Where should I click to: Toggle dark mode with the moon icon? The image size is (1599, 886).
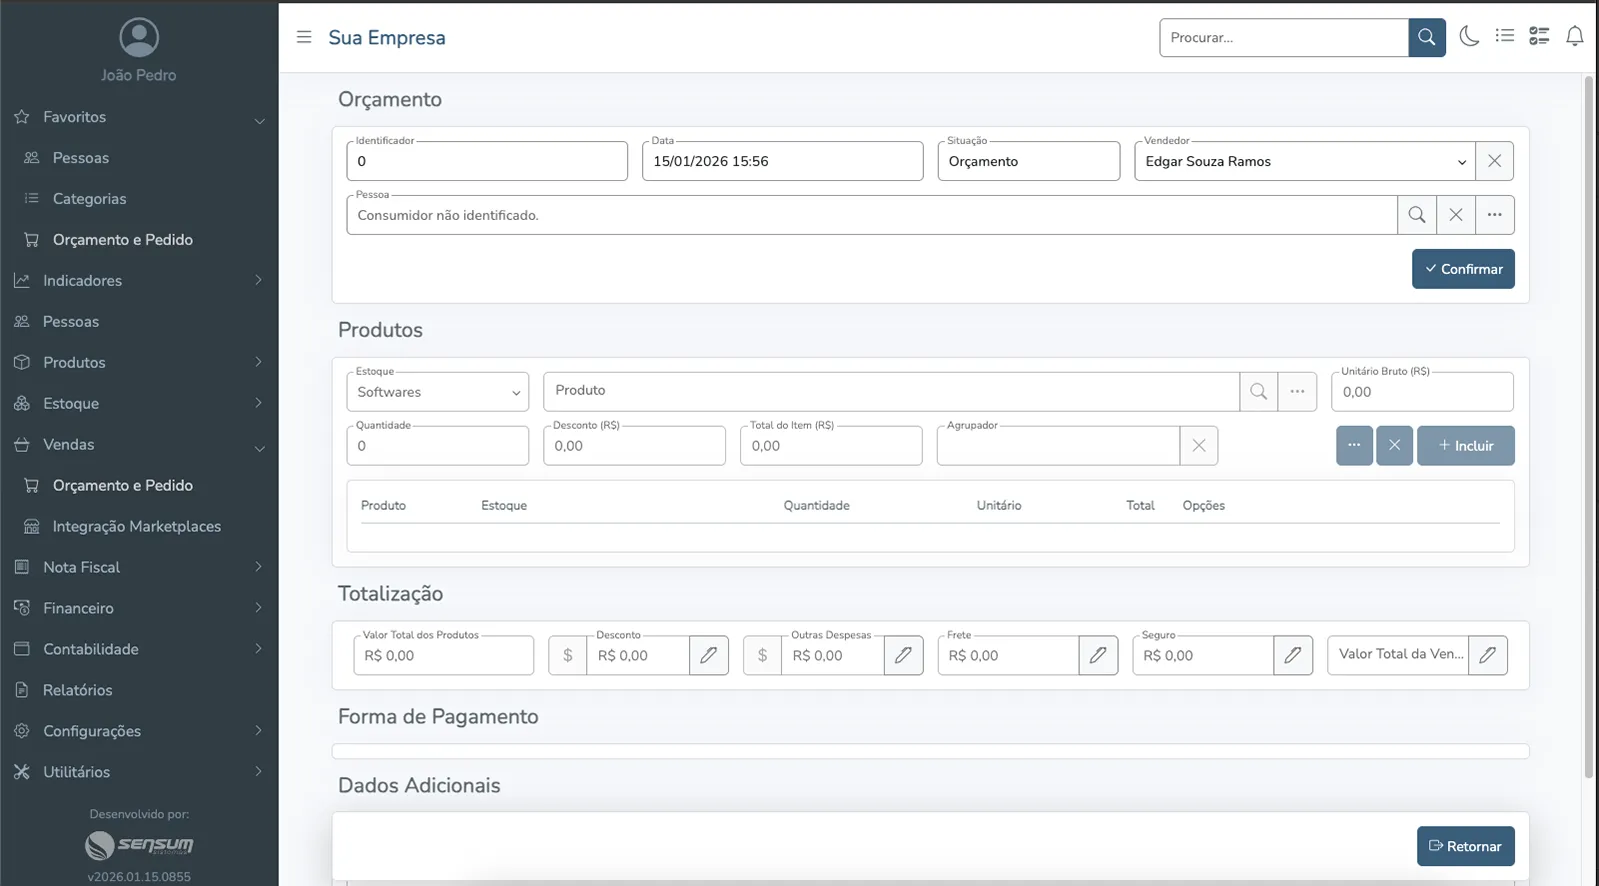pos(1468,37)
